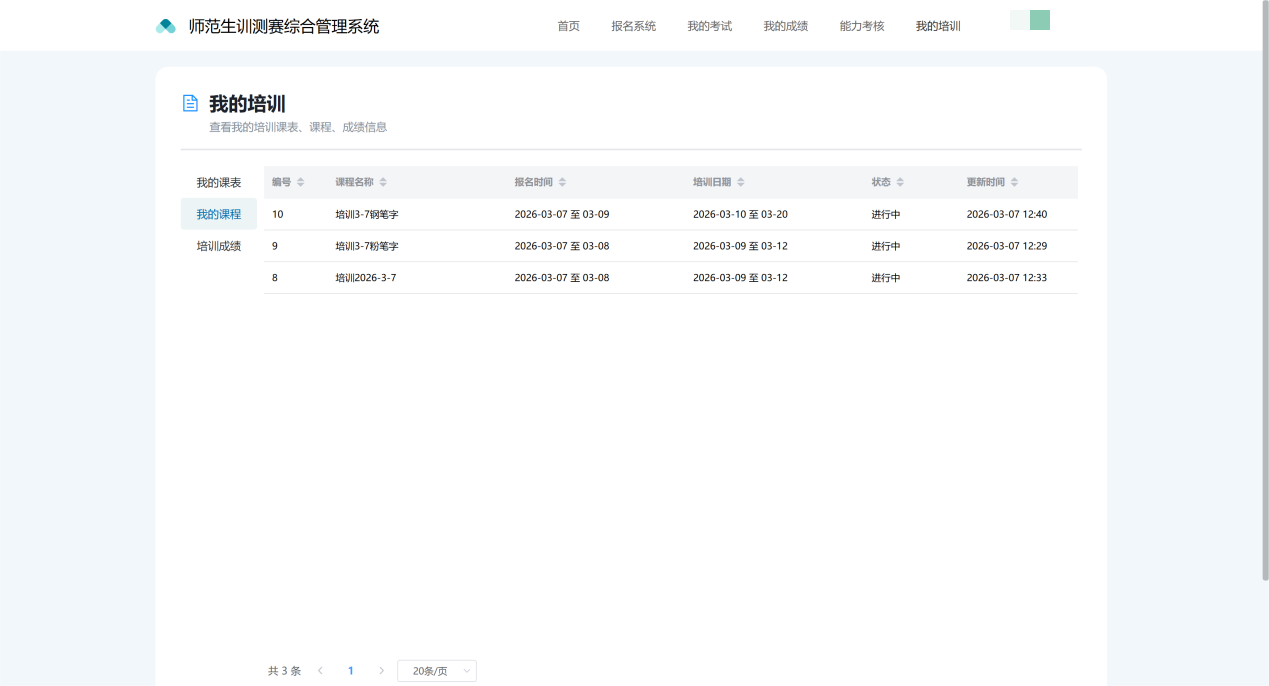The image size is (1269, 686).
Task: Click subtitle 查看我的培训课表、课程、成绩信息
Action: click(298, 127)
